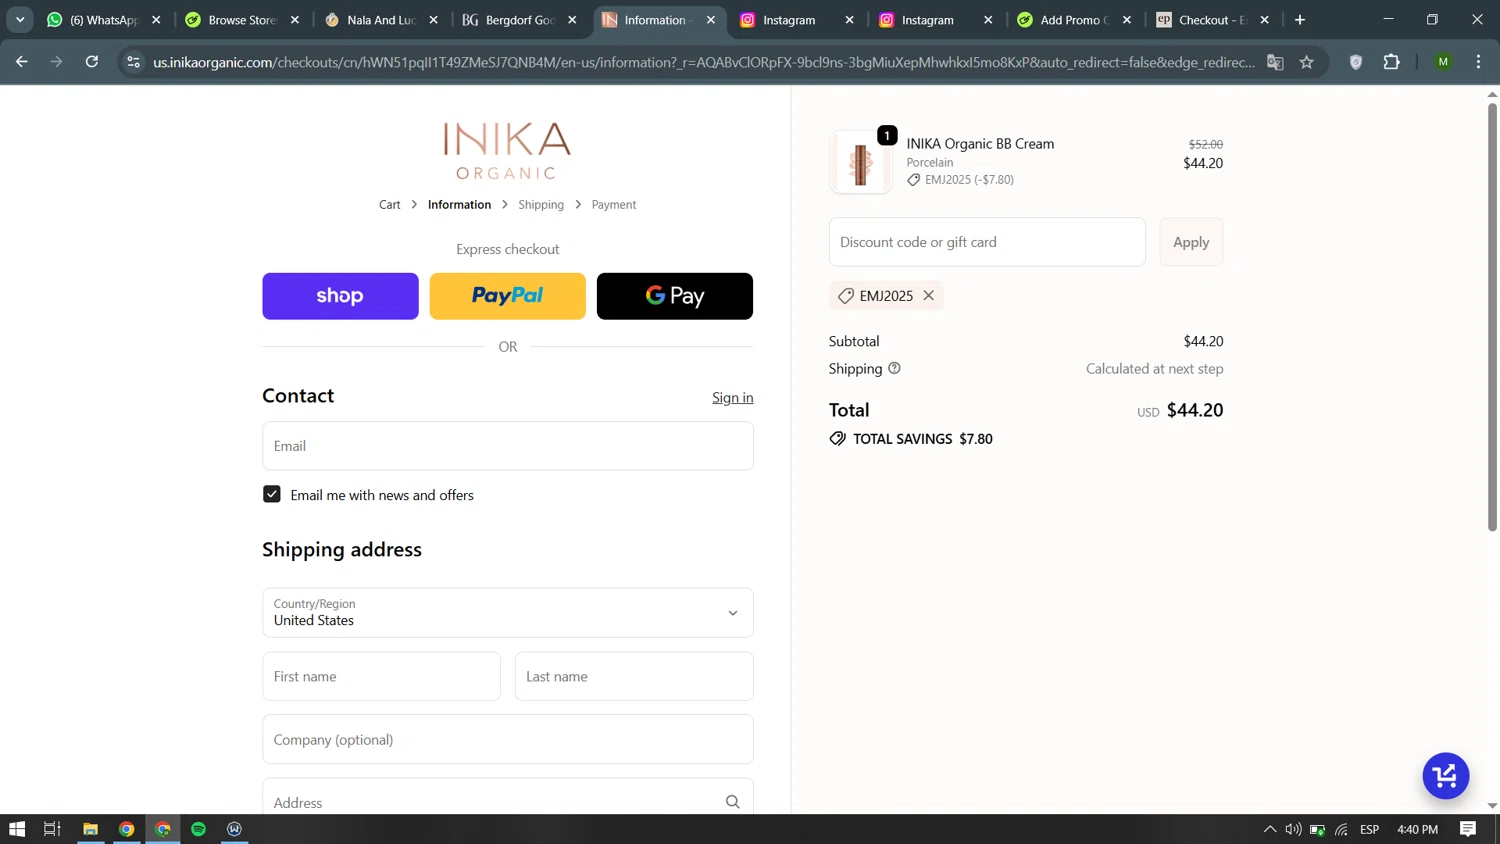Switch to the Browse Store tab

240,20
